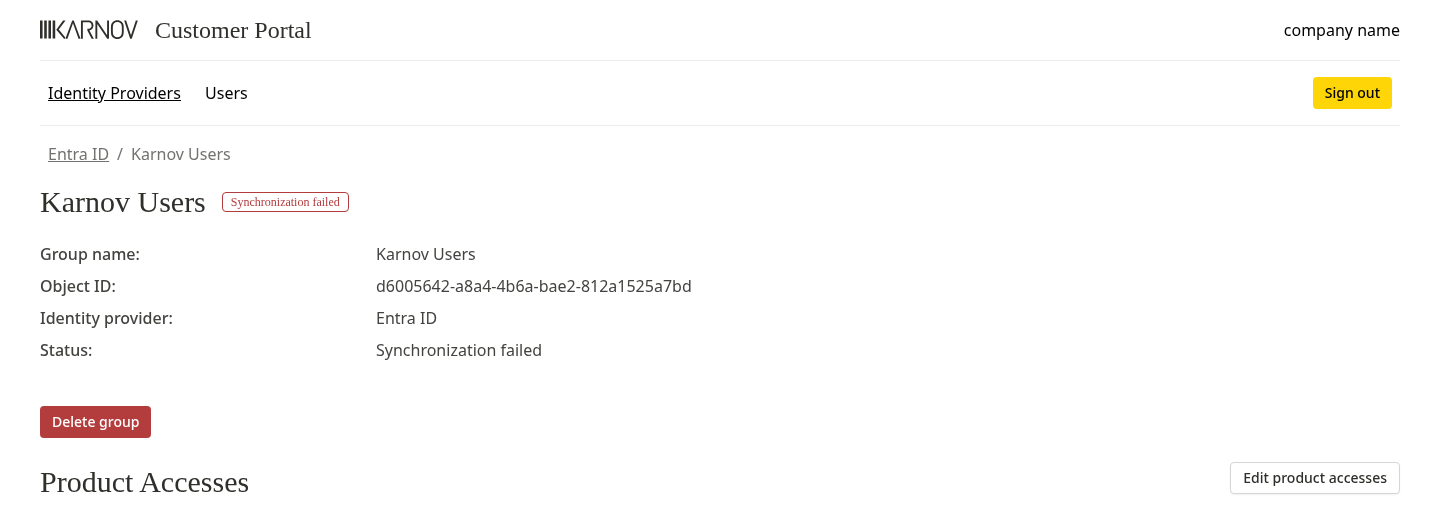Open Edit product accesses

tap(1314, 478)
